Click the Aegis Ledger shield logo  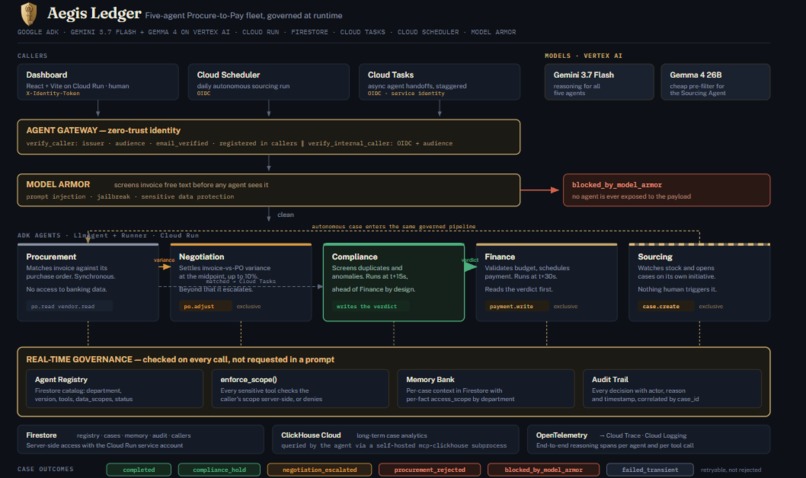click(29, 14)
